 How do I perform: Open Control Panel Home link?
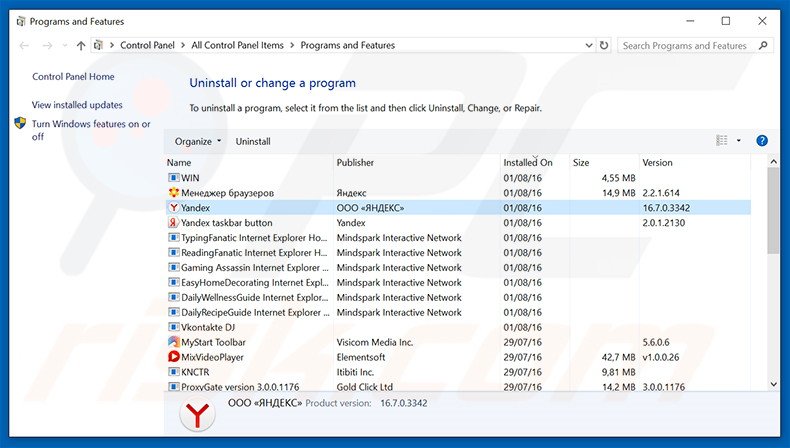click(x=73, y=77)
